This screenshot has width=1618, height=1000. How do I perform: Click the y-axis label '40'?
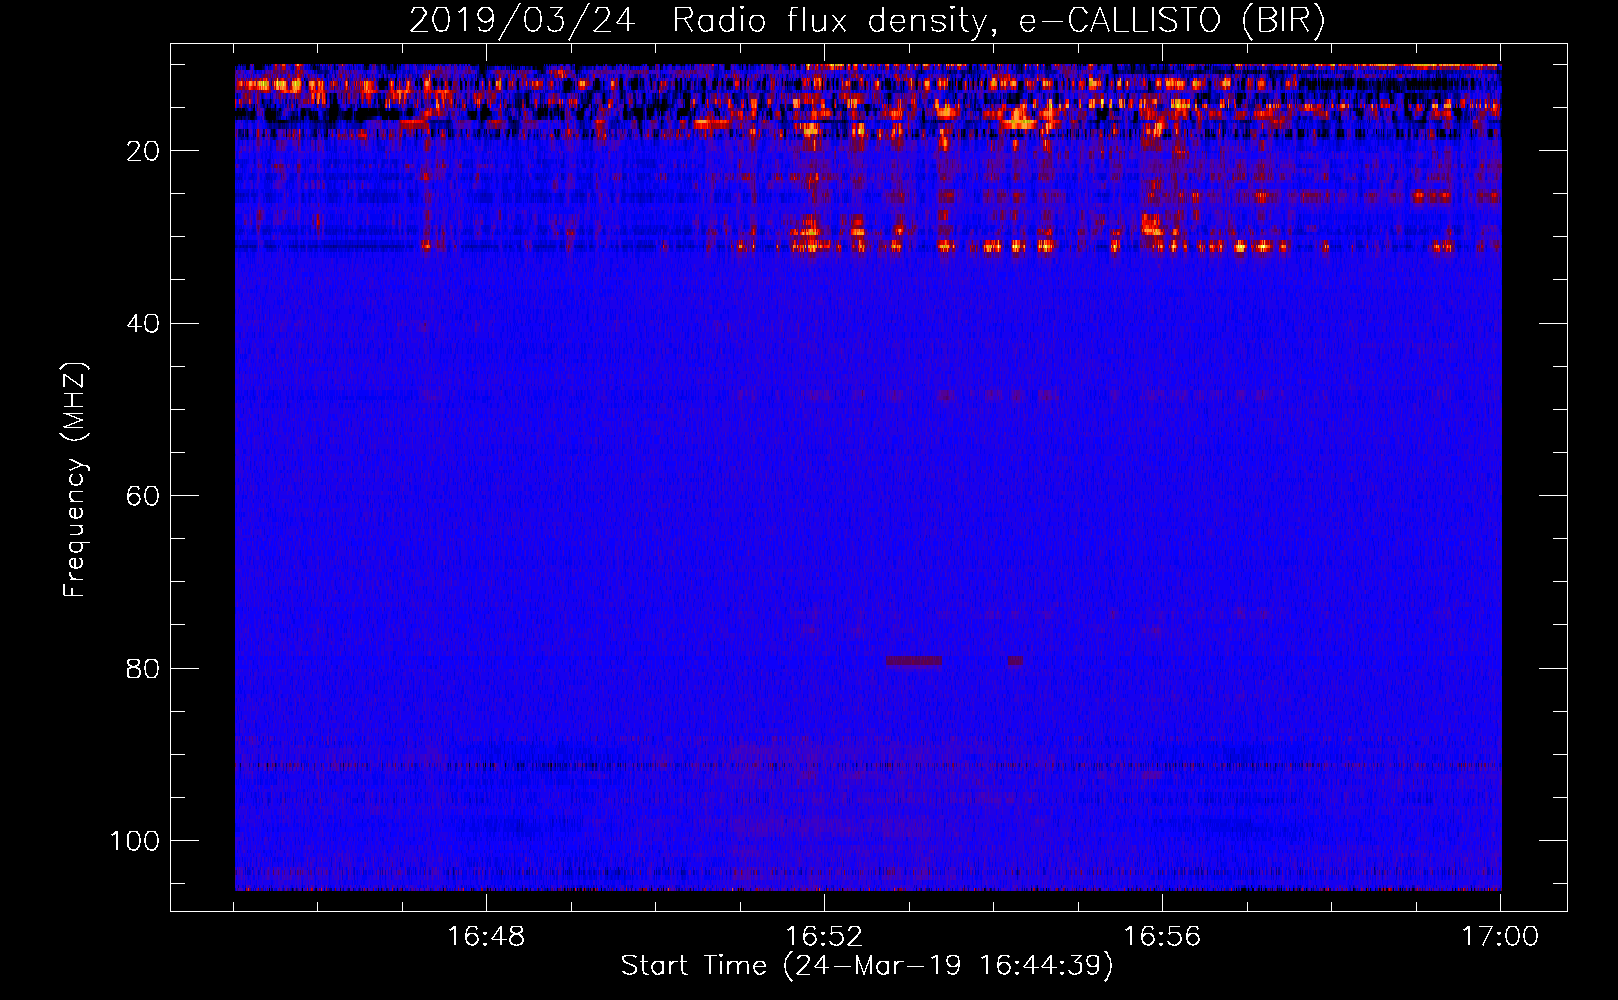coord(144,324)
